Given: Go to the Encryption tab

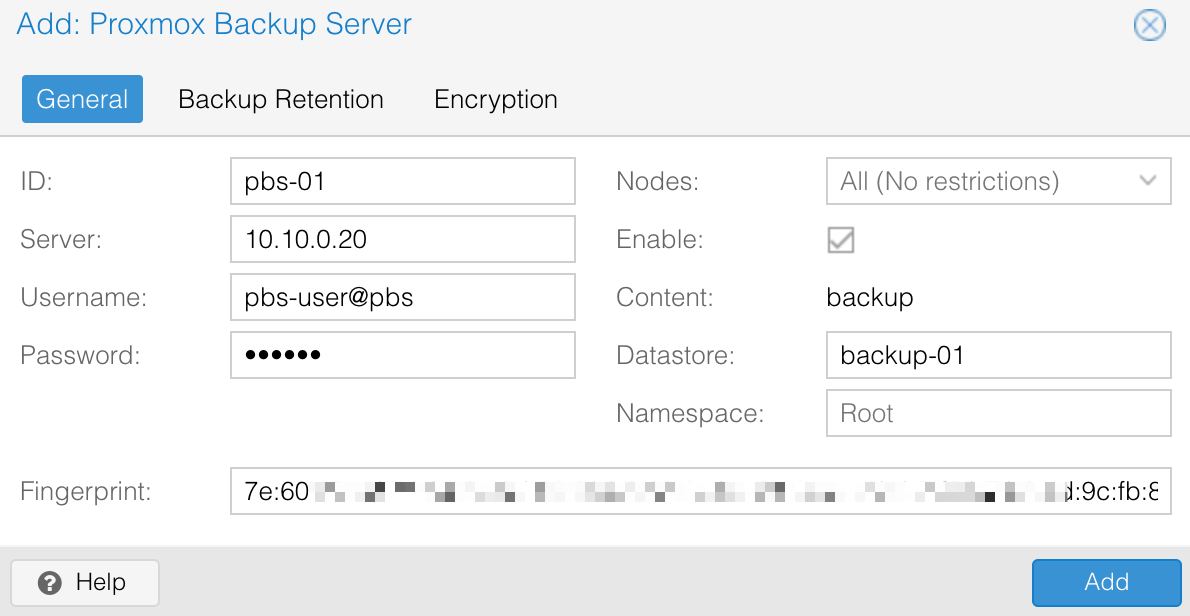Looking at the screenshot, I should tap(496, 99).
